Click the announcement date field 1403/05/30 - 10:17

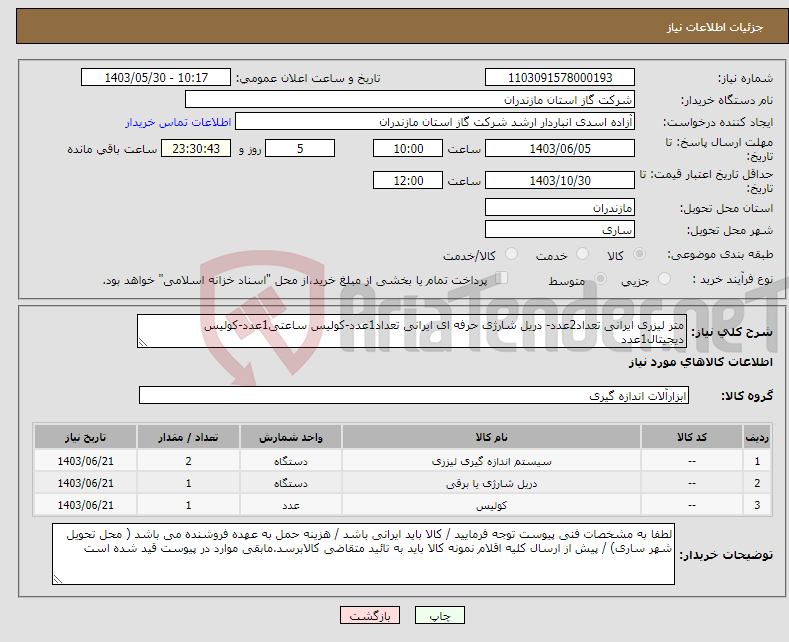point(155,77)
